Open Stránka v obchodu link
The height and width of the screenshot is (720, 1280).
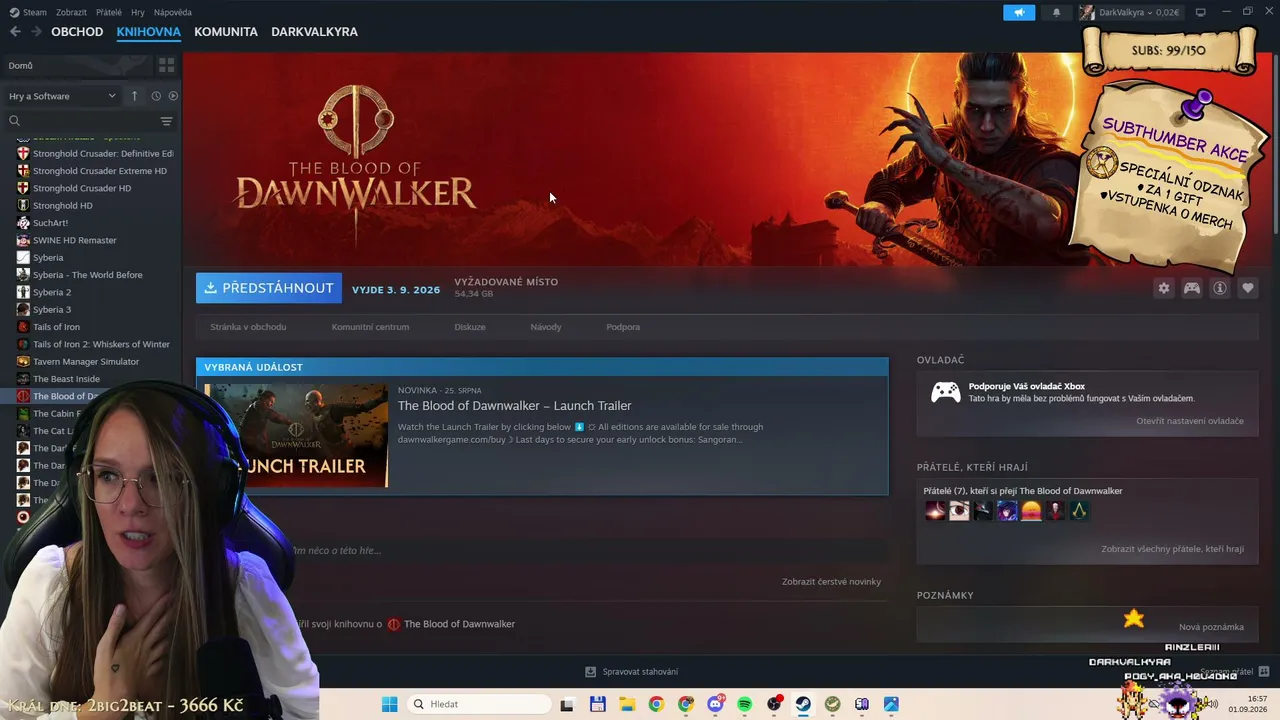[x=248, y=327]
